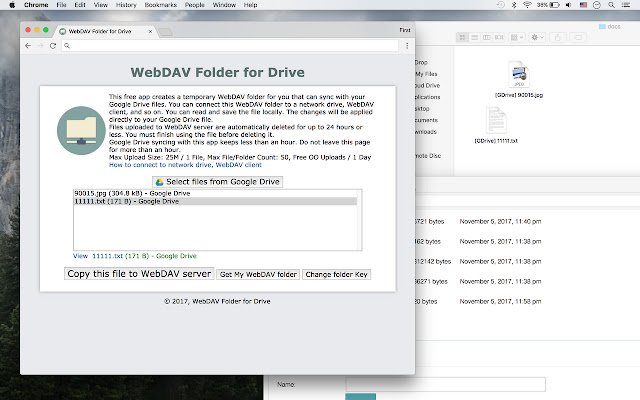Open the Wi-Fi status menu
Screen dimensions: 640x400
(527, 5)
